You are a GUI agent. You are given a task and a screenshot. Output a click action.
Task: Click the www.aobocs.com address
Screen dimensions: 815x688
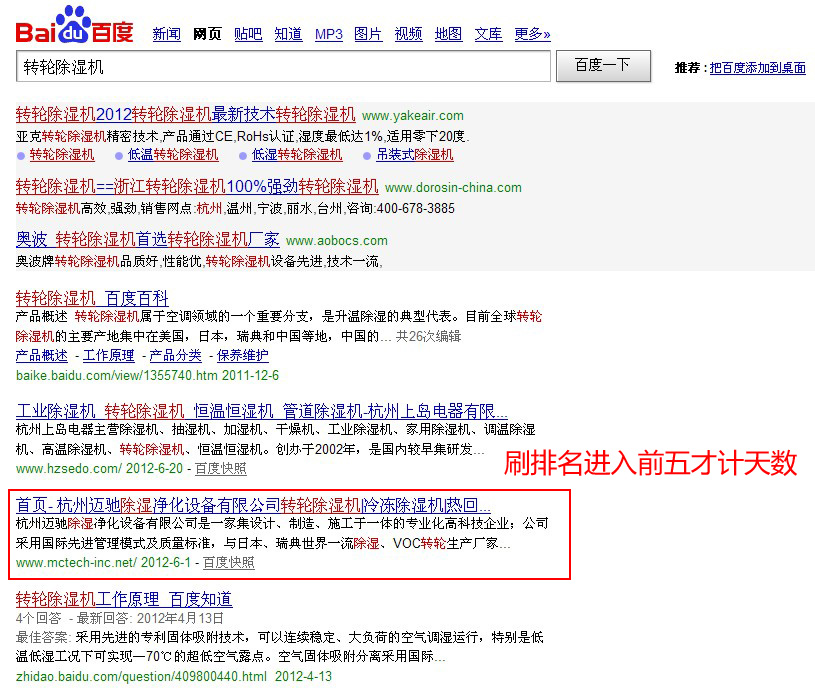pyautogui.click(x=337, y=241)
